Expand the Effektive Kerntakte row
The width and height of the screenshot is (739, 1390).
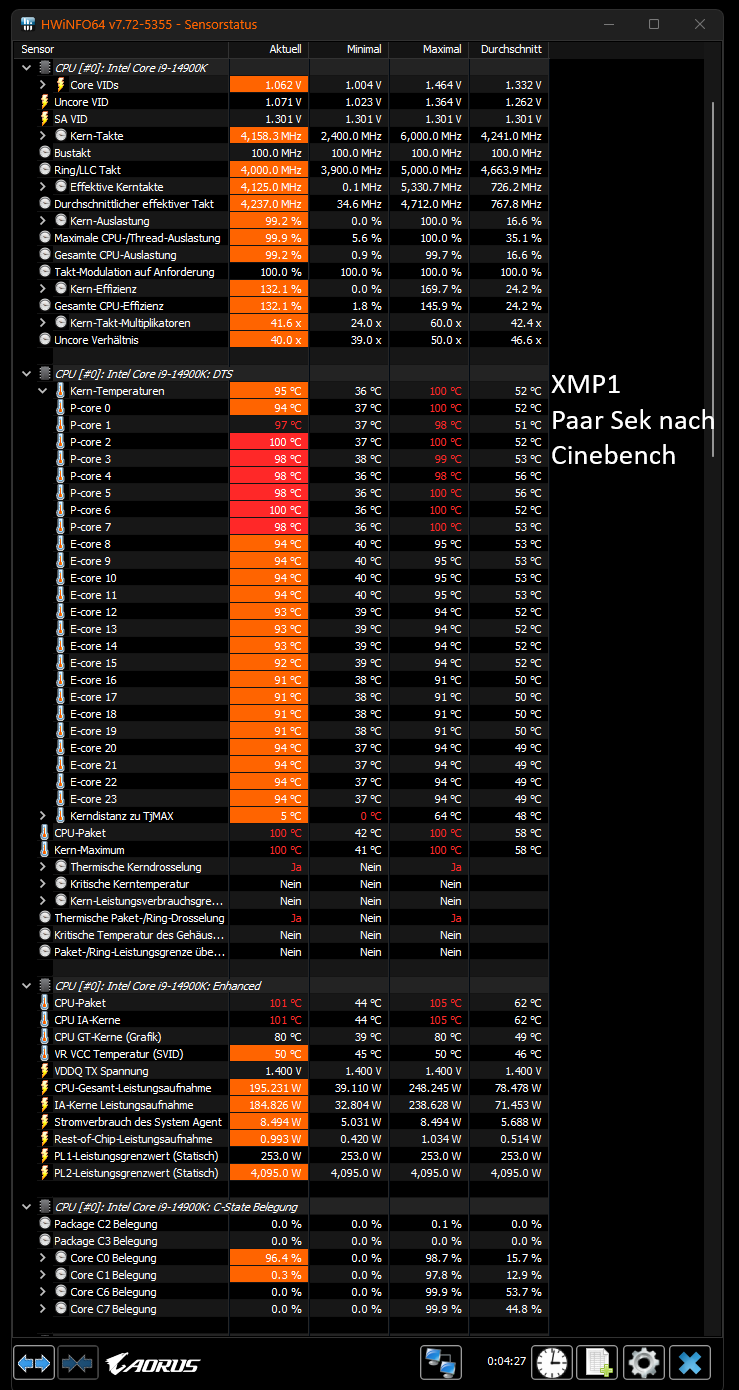coord(43,187)
